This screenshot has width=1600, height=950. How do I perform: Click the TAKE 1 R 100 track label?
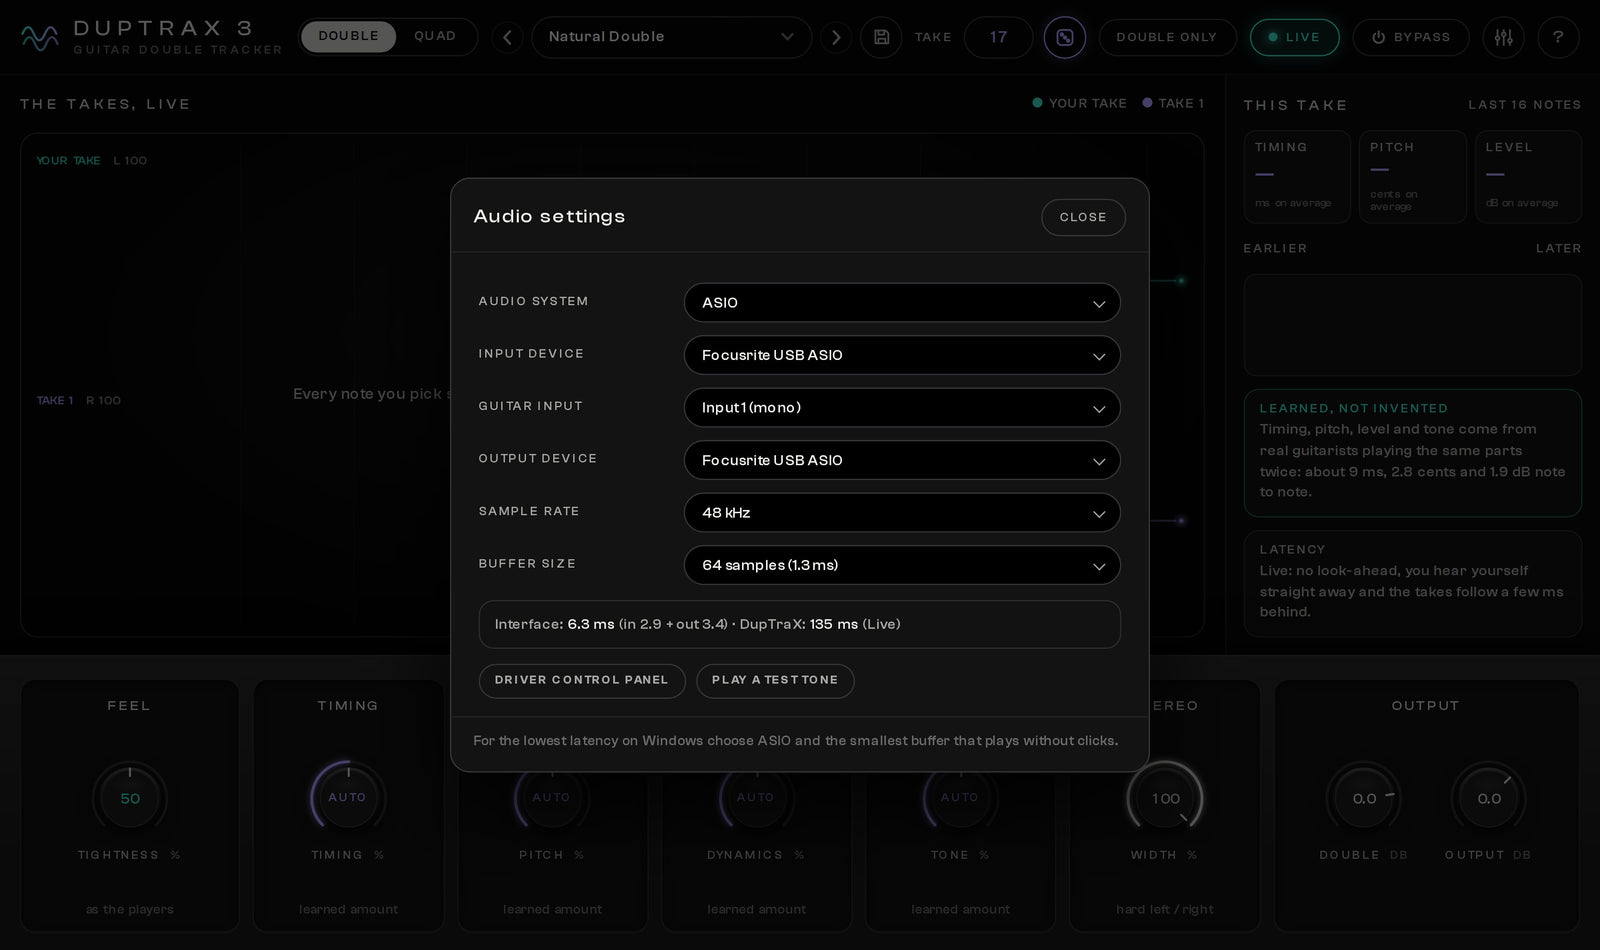click(79, 400)
